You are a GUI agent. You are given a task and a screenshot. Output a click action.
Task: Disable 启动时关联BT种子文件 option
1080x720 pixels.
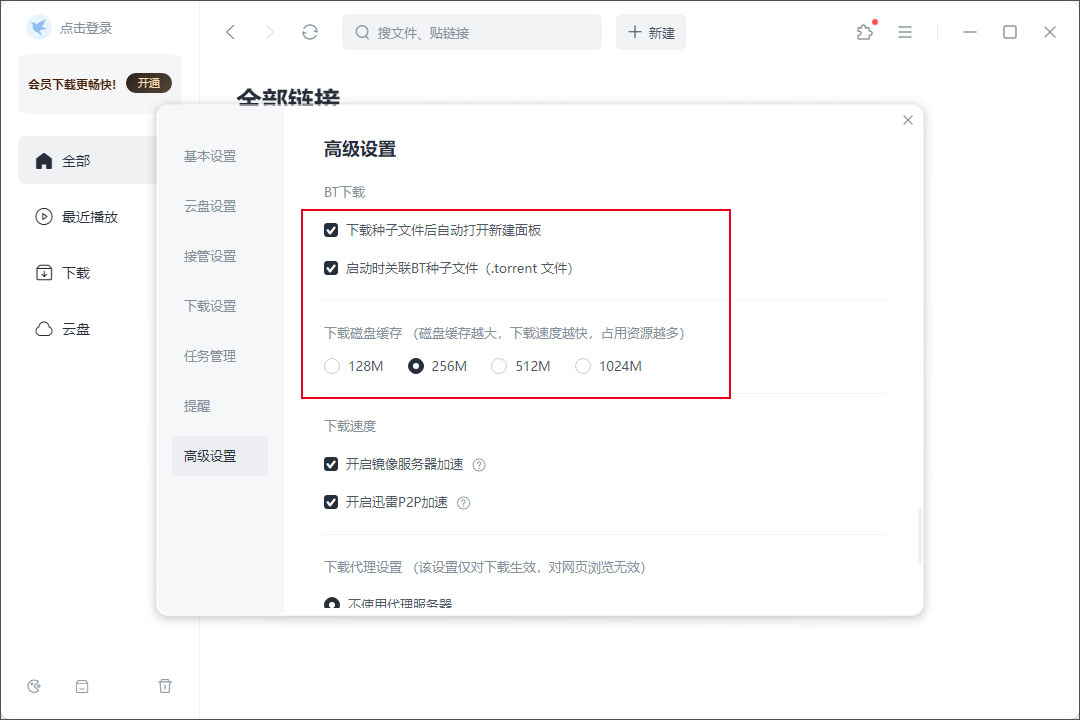pyautogui.click(x=331, y=268)
